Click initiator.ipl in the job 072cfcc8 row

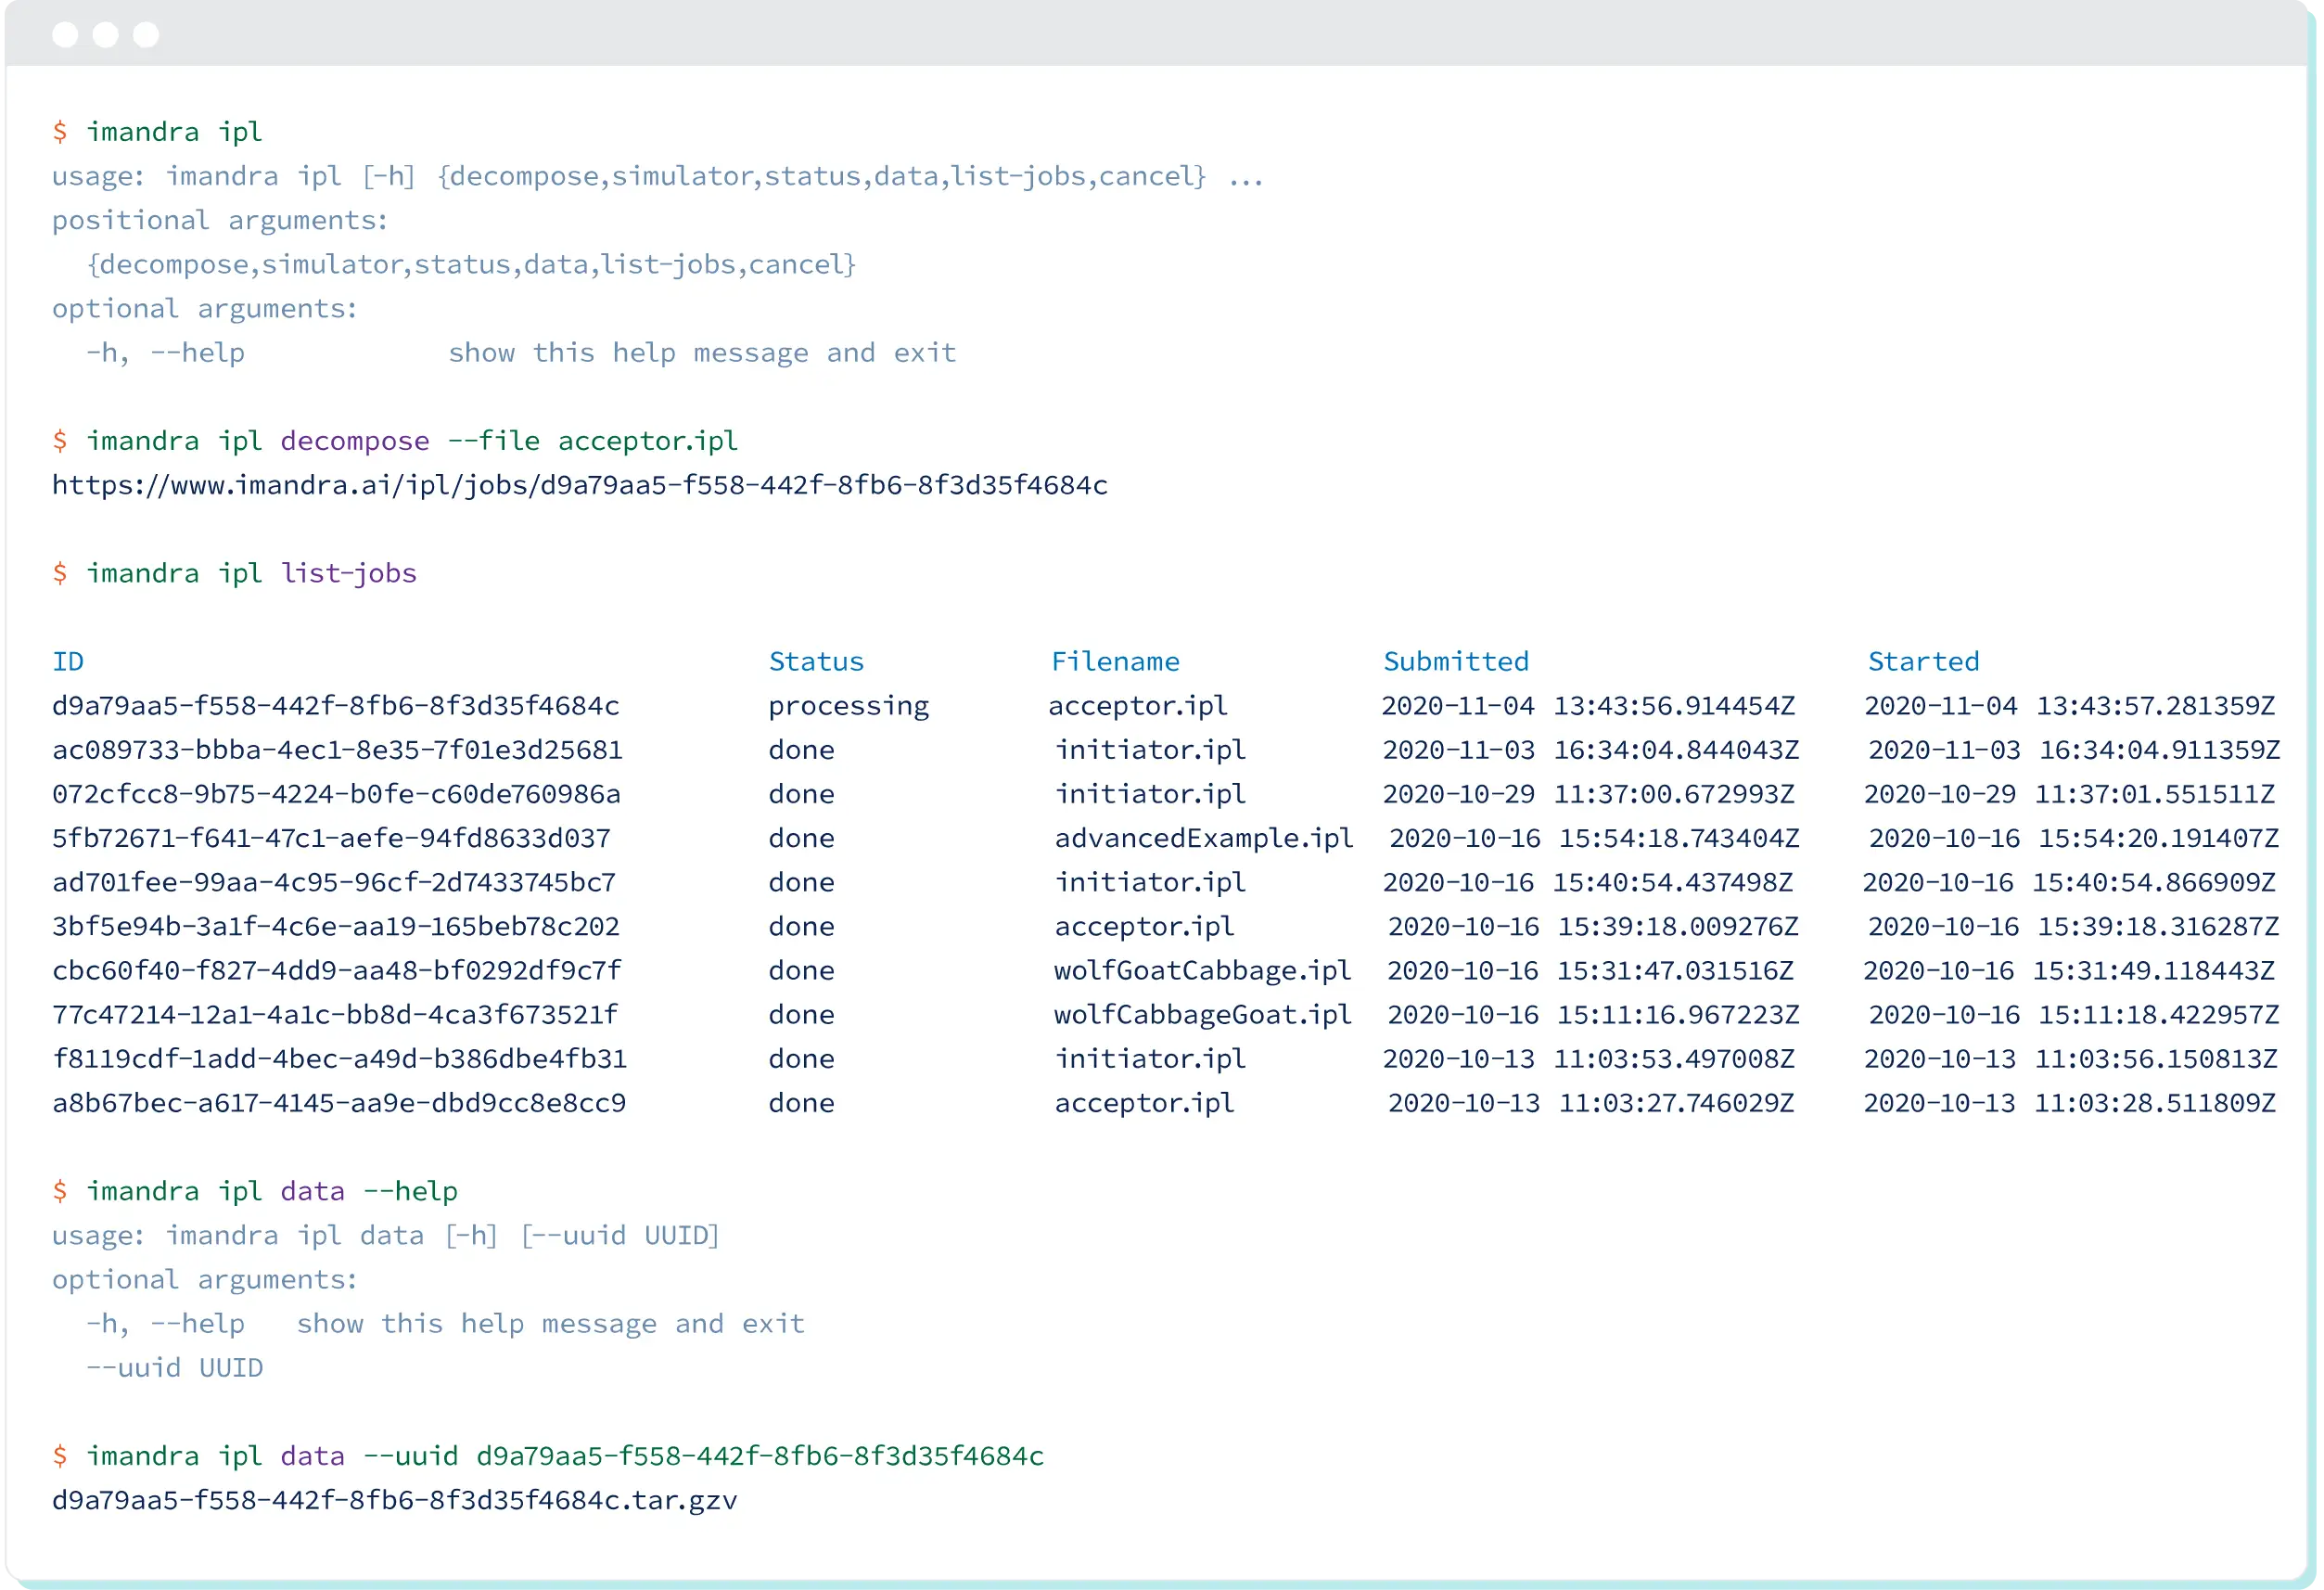pyautogui.click(x=1151, y=795)
